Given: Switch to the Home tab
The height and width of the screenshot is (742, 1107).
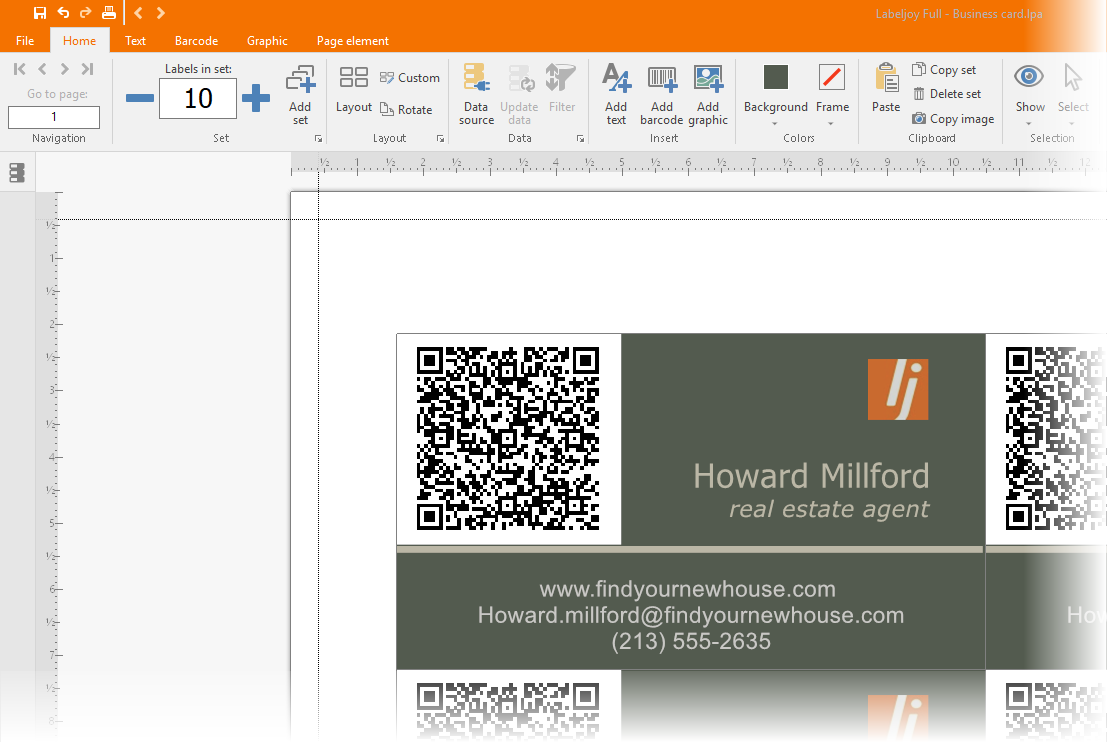Looking at the screenshot, I should click(x=79, y=41).
